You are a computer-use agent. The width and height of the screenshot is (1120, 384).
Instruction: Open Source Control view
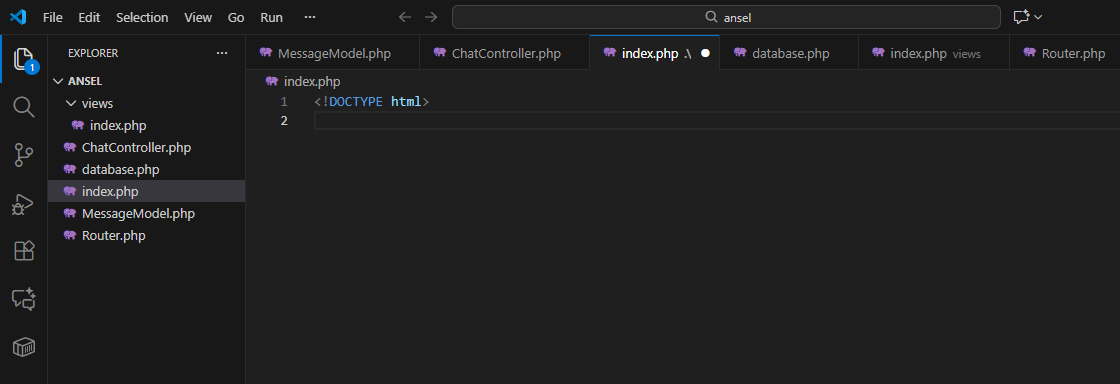coord(24,155)
